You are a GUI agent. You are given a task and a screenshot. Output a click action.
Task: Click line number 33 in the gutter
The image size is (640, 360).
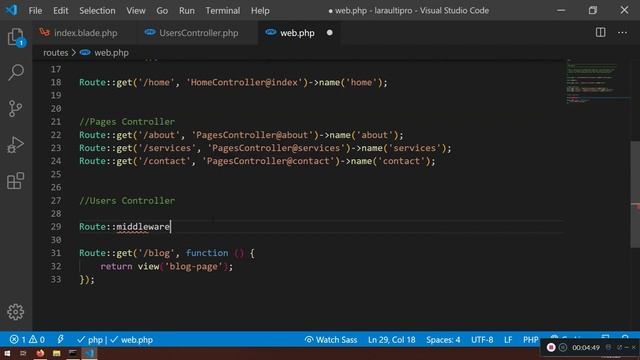56,279
